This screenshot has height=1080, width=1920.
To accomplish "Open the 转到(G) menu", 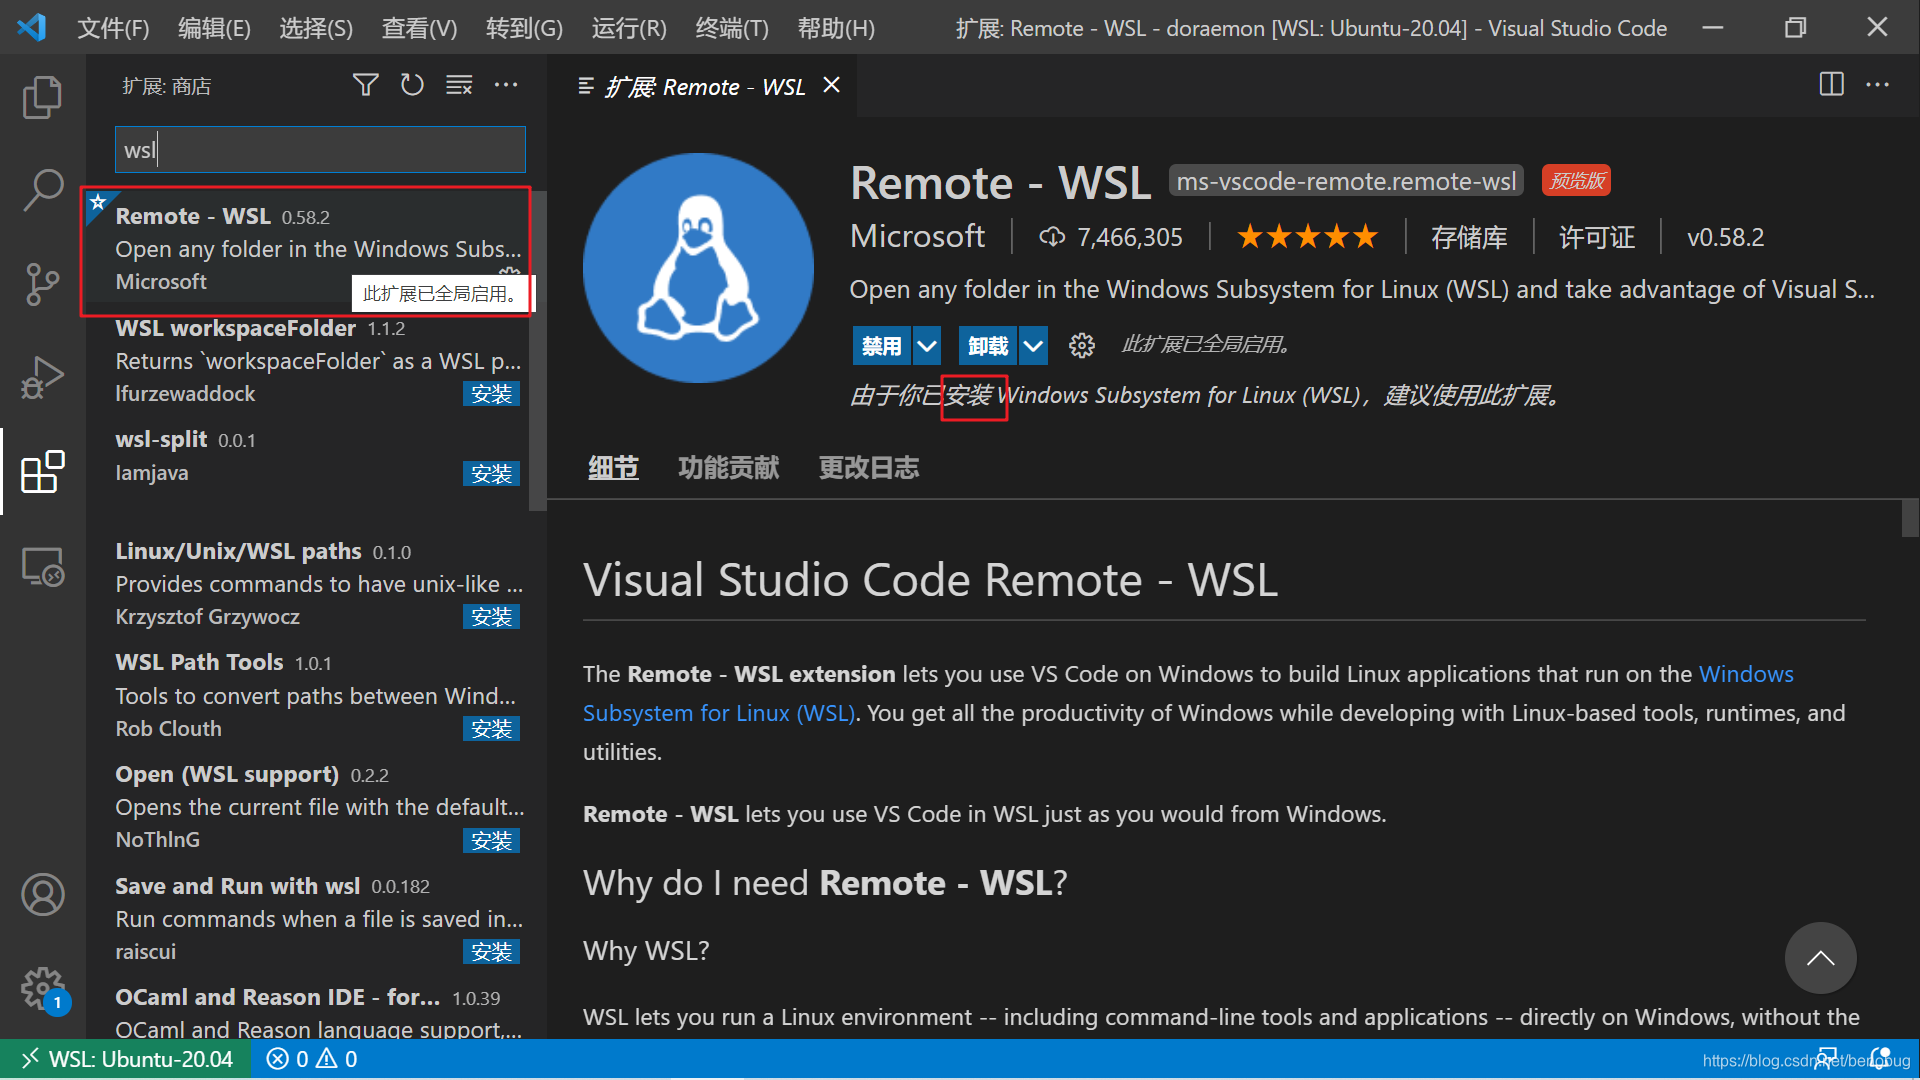I will point(524,28).
